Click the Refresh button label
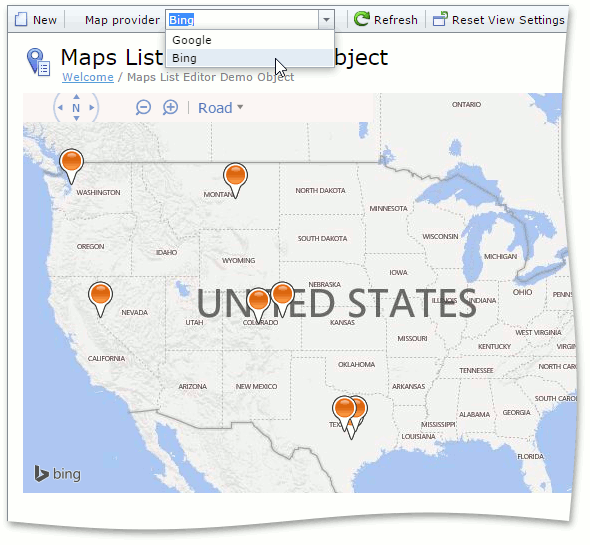 pyautogui.click(x=396, y=20)
